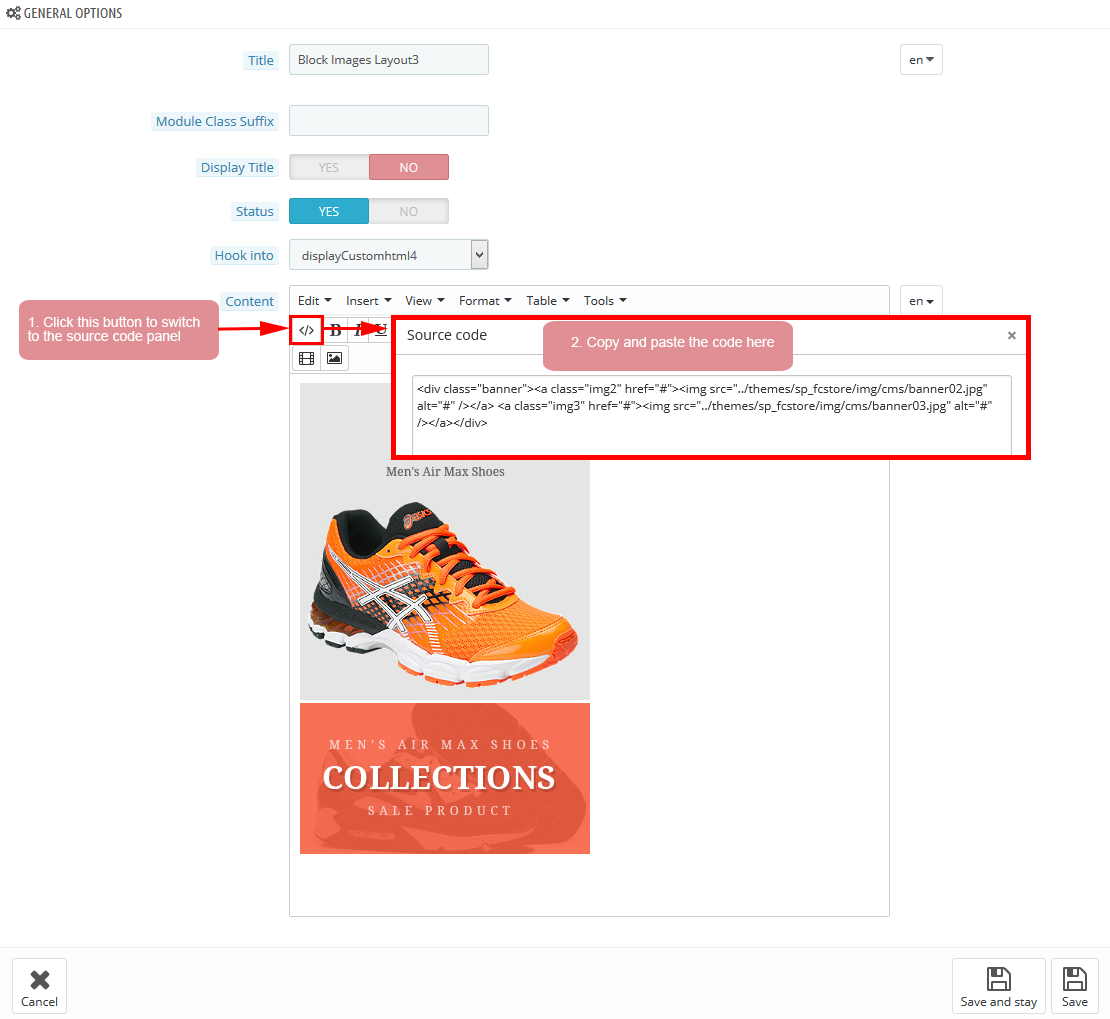
Task: Open the Edit menu
Action: [x=314, y=301]
